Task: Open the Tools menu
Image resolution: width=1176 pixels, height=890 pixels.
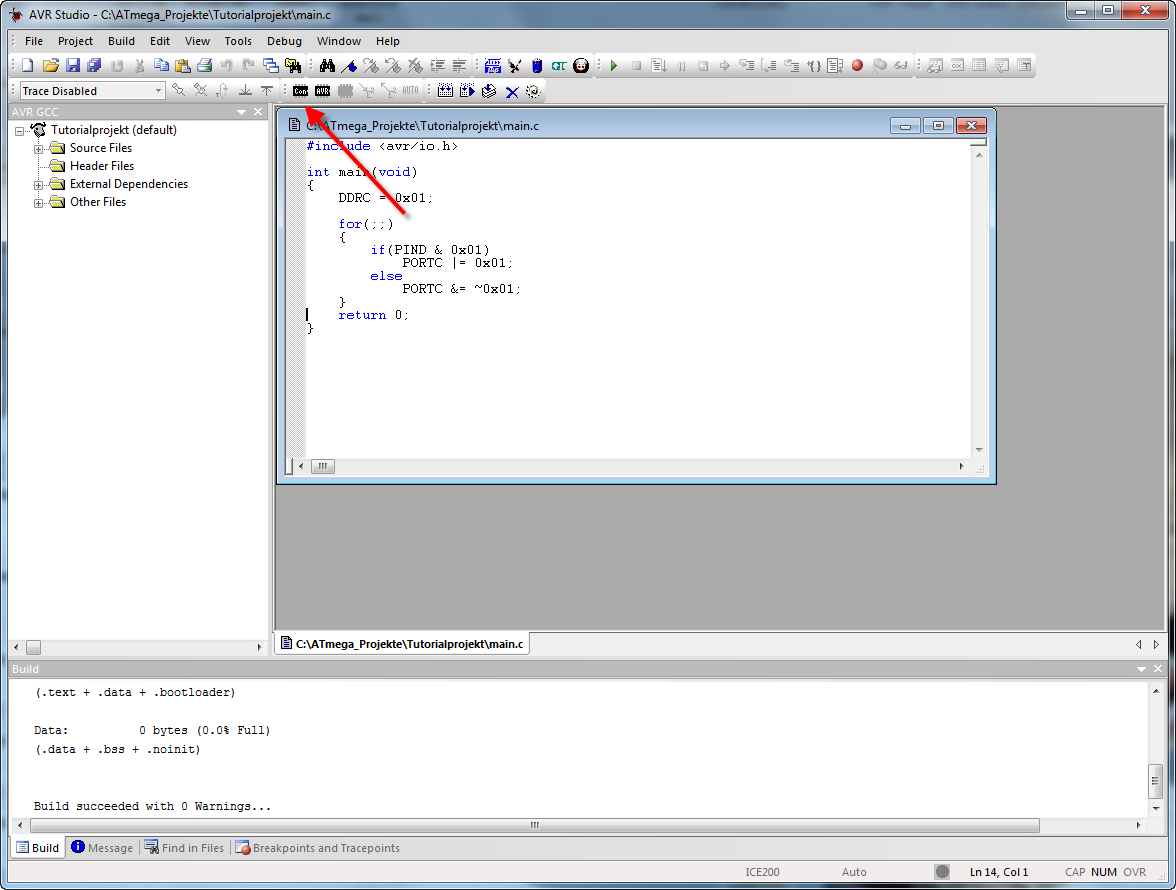Action: [x=238, y=41]
